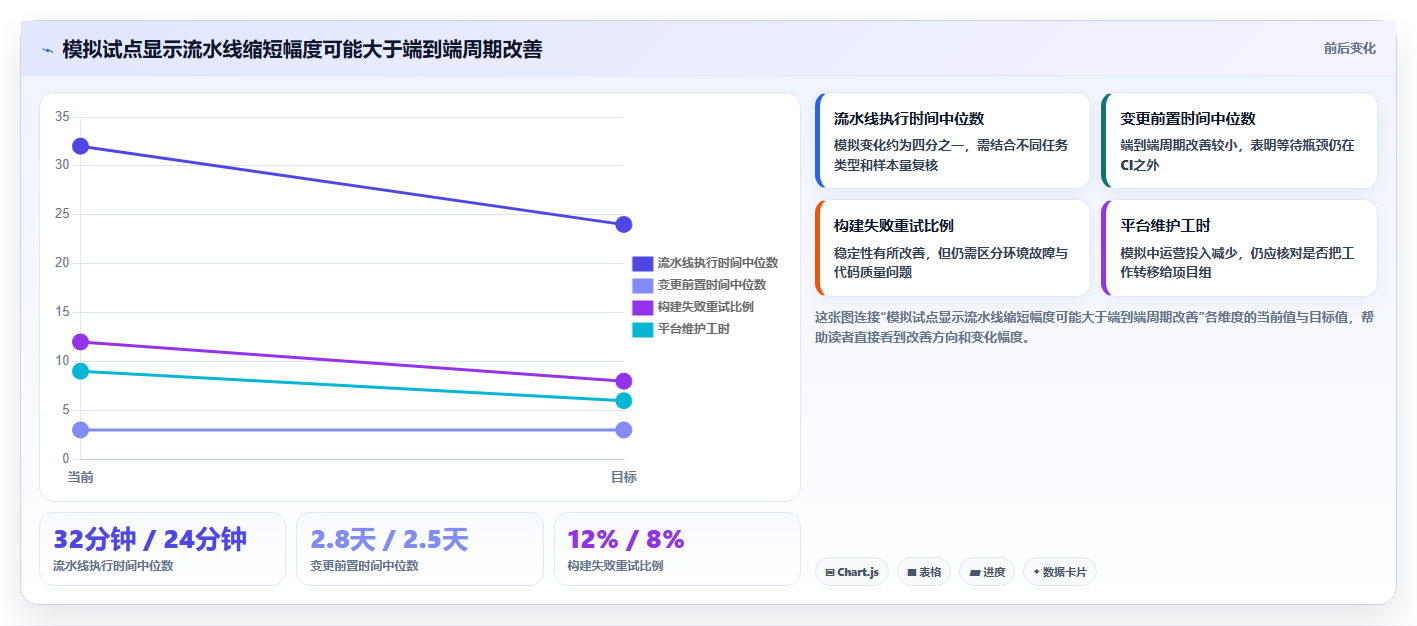The height and width of the screenshot is (626, 1417).
Task: Open the Chart.js tag chip
Action: pyautogui.click(x=852, y=572)
